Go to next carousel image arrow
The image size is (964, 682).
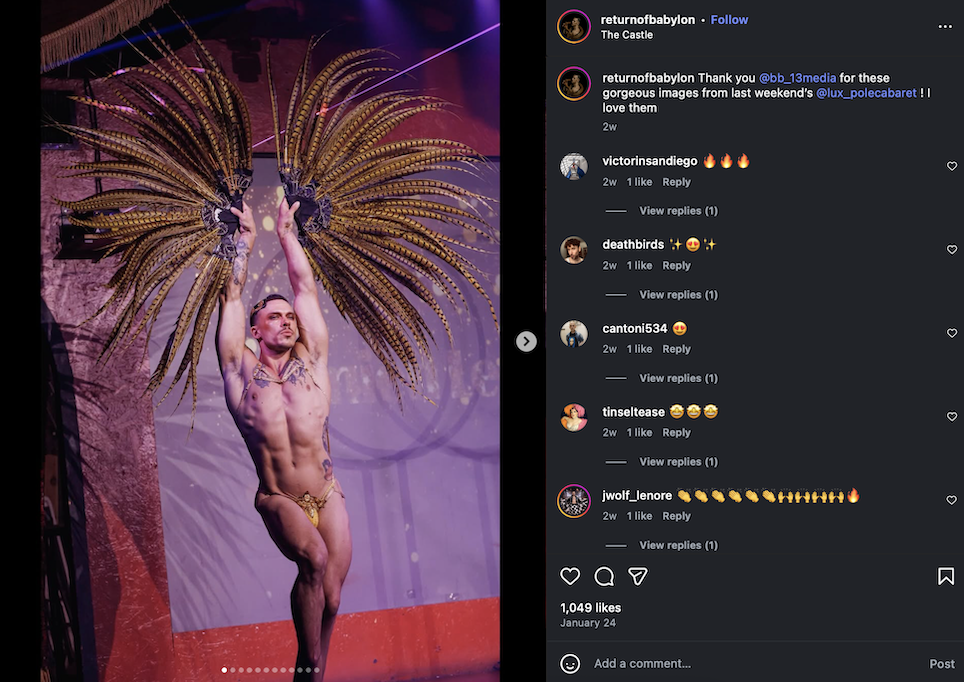click(526, 341)
